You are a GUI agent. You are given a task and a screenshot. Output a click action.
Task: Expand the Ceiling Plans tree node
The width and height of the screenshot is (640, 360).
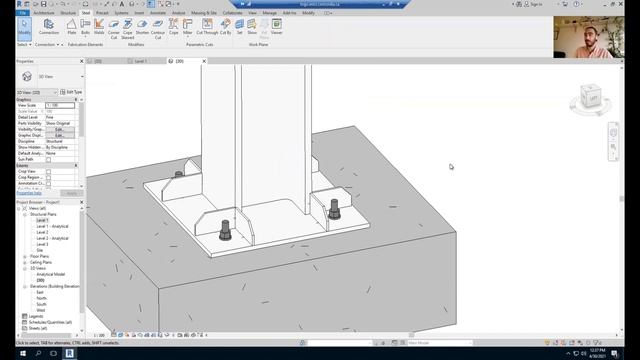tap(25, 262)
